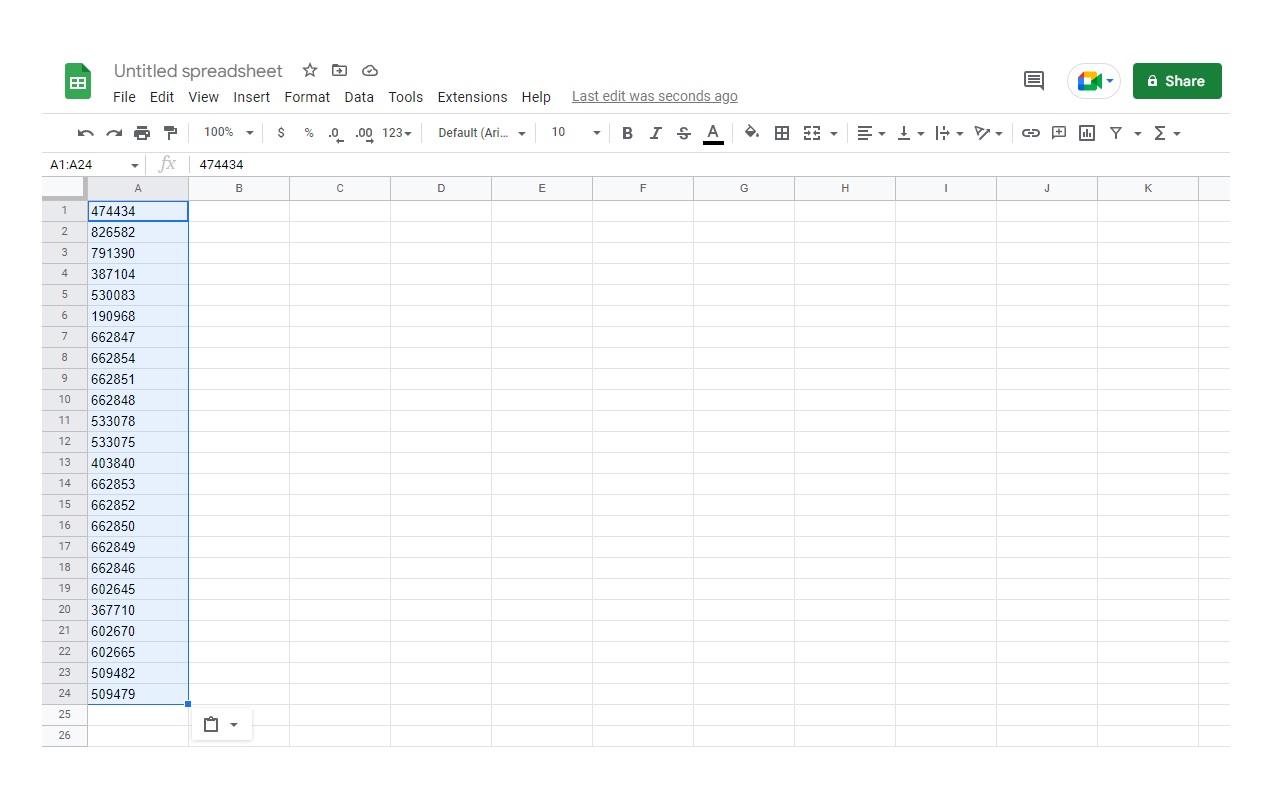Open fill color picker
The image size is (1280, 800).
point(752,133)
